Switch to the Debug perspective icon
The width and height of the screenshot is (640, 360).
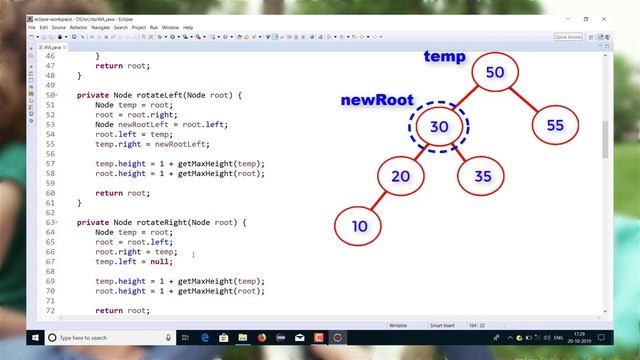[x=607, y=37]
